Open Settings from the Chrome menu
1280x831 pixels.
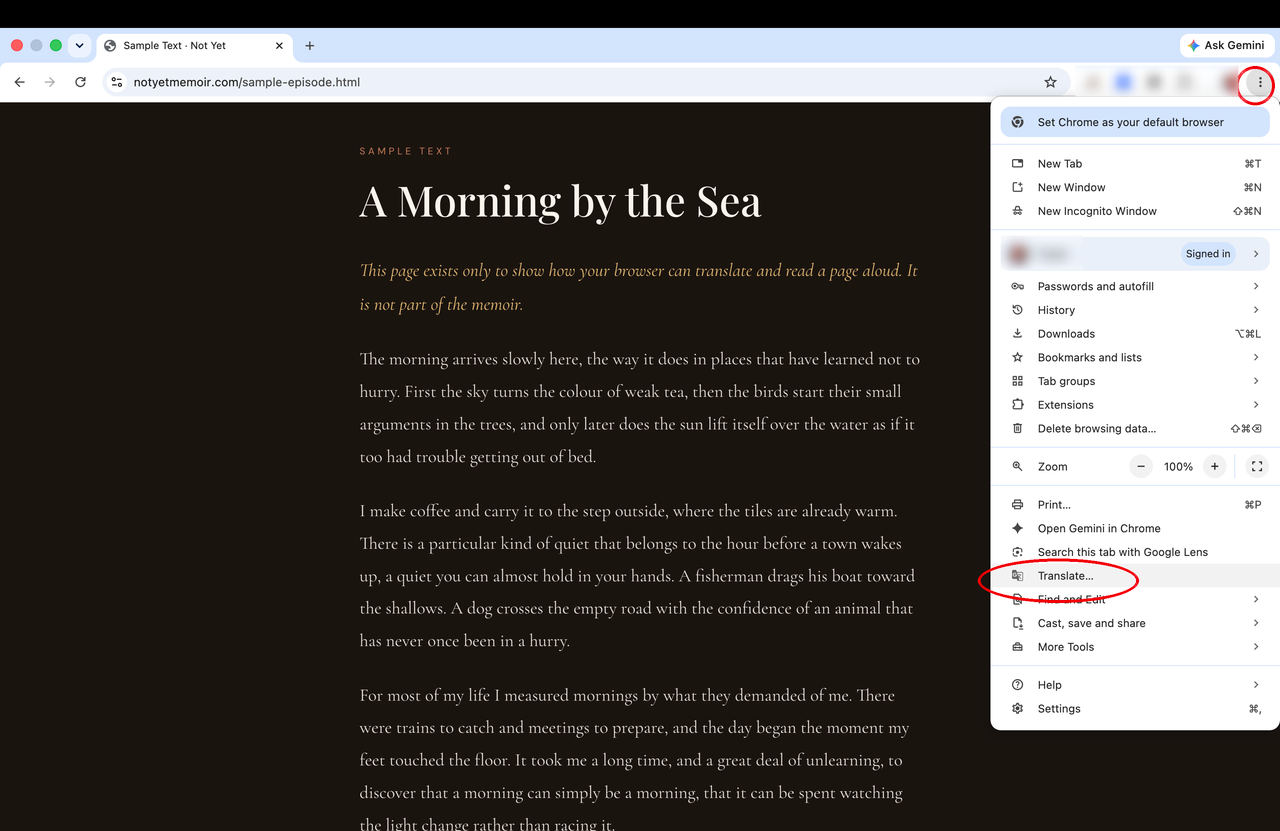[1135, 709]
